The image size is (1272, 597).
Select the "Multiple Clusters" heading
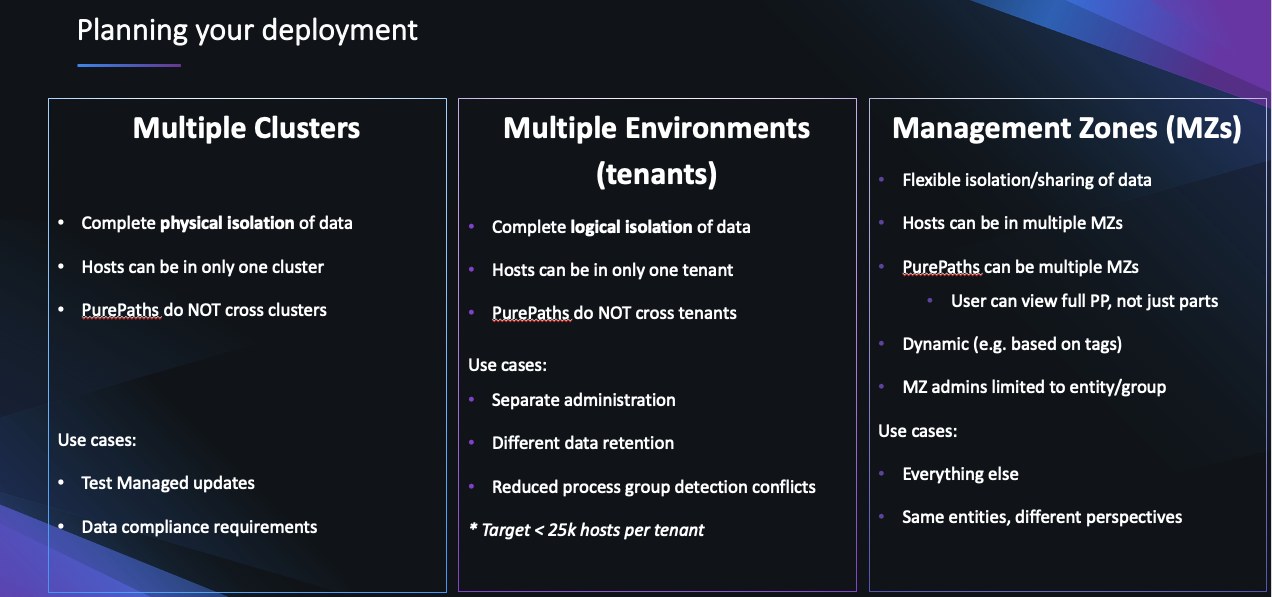[246, 128]
